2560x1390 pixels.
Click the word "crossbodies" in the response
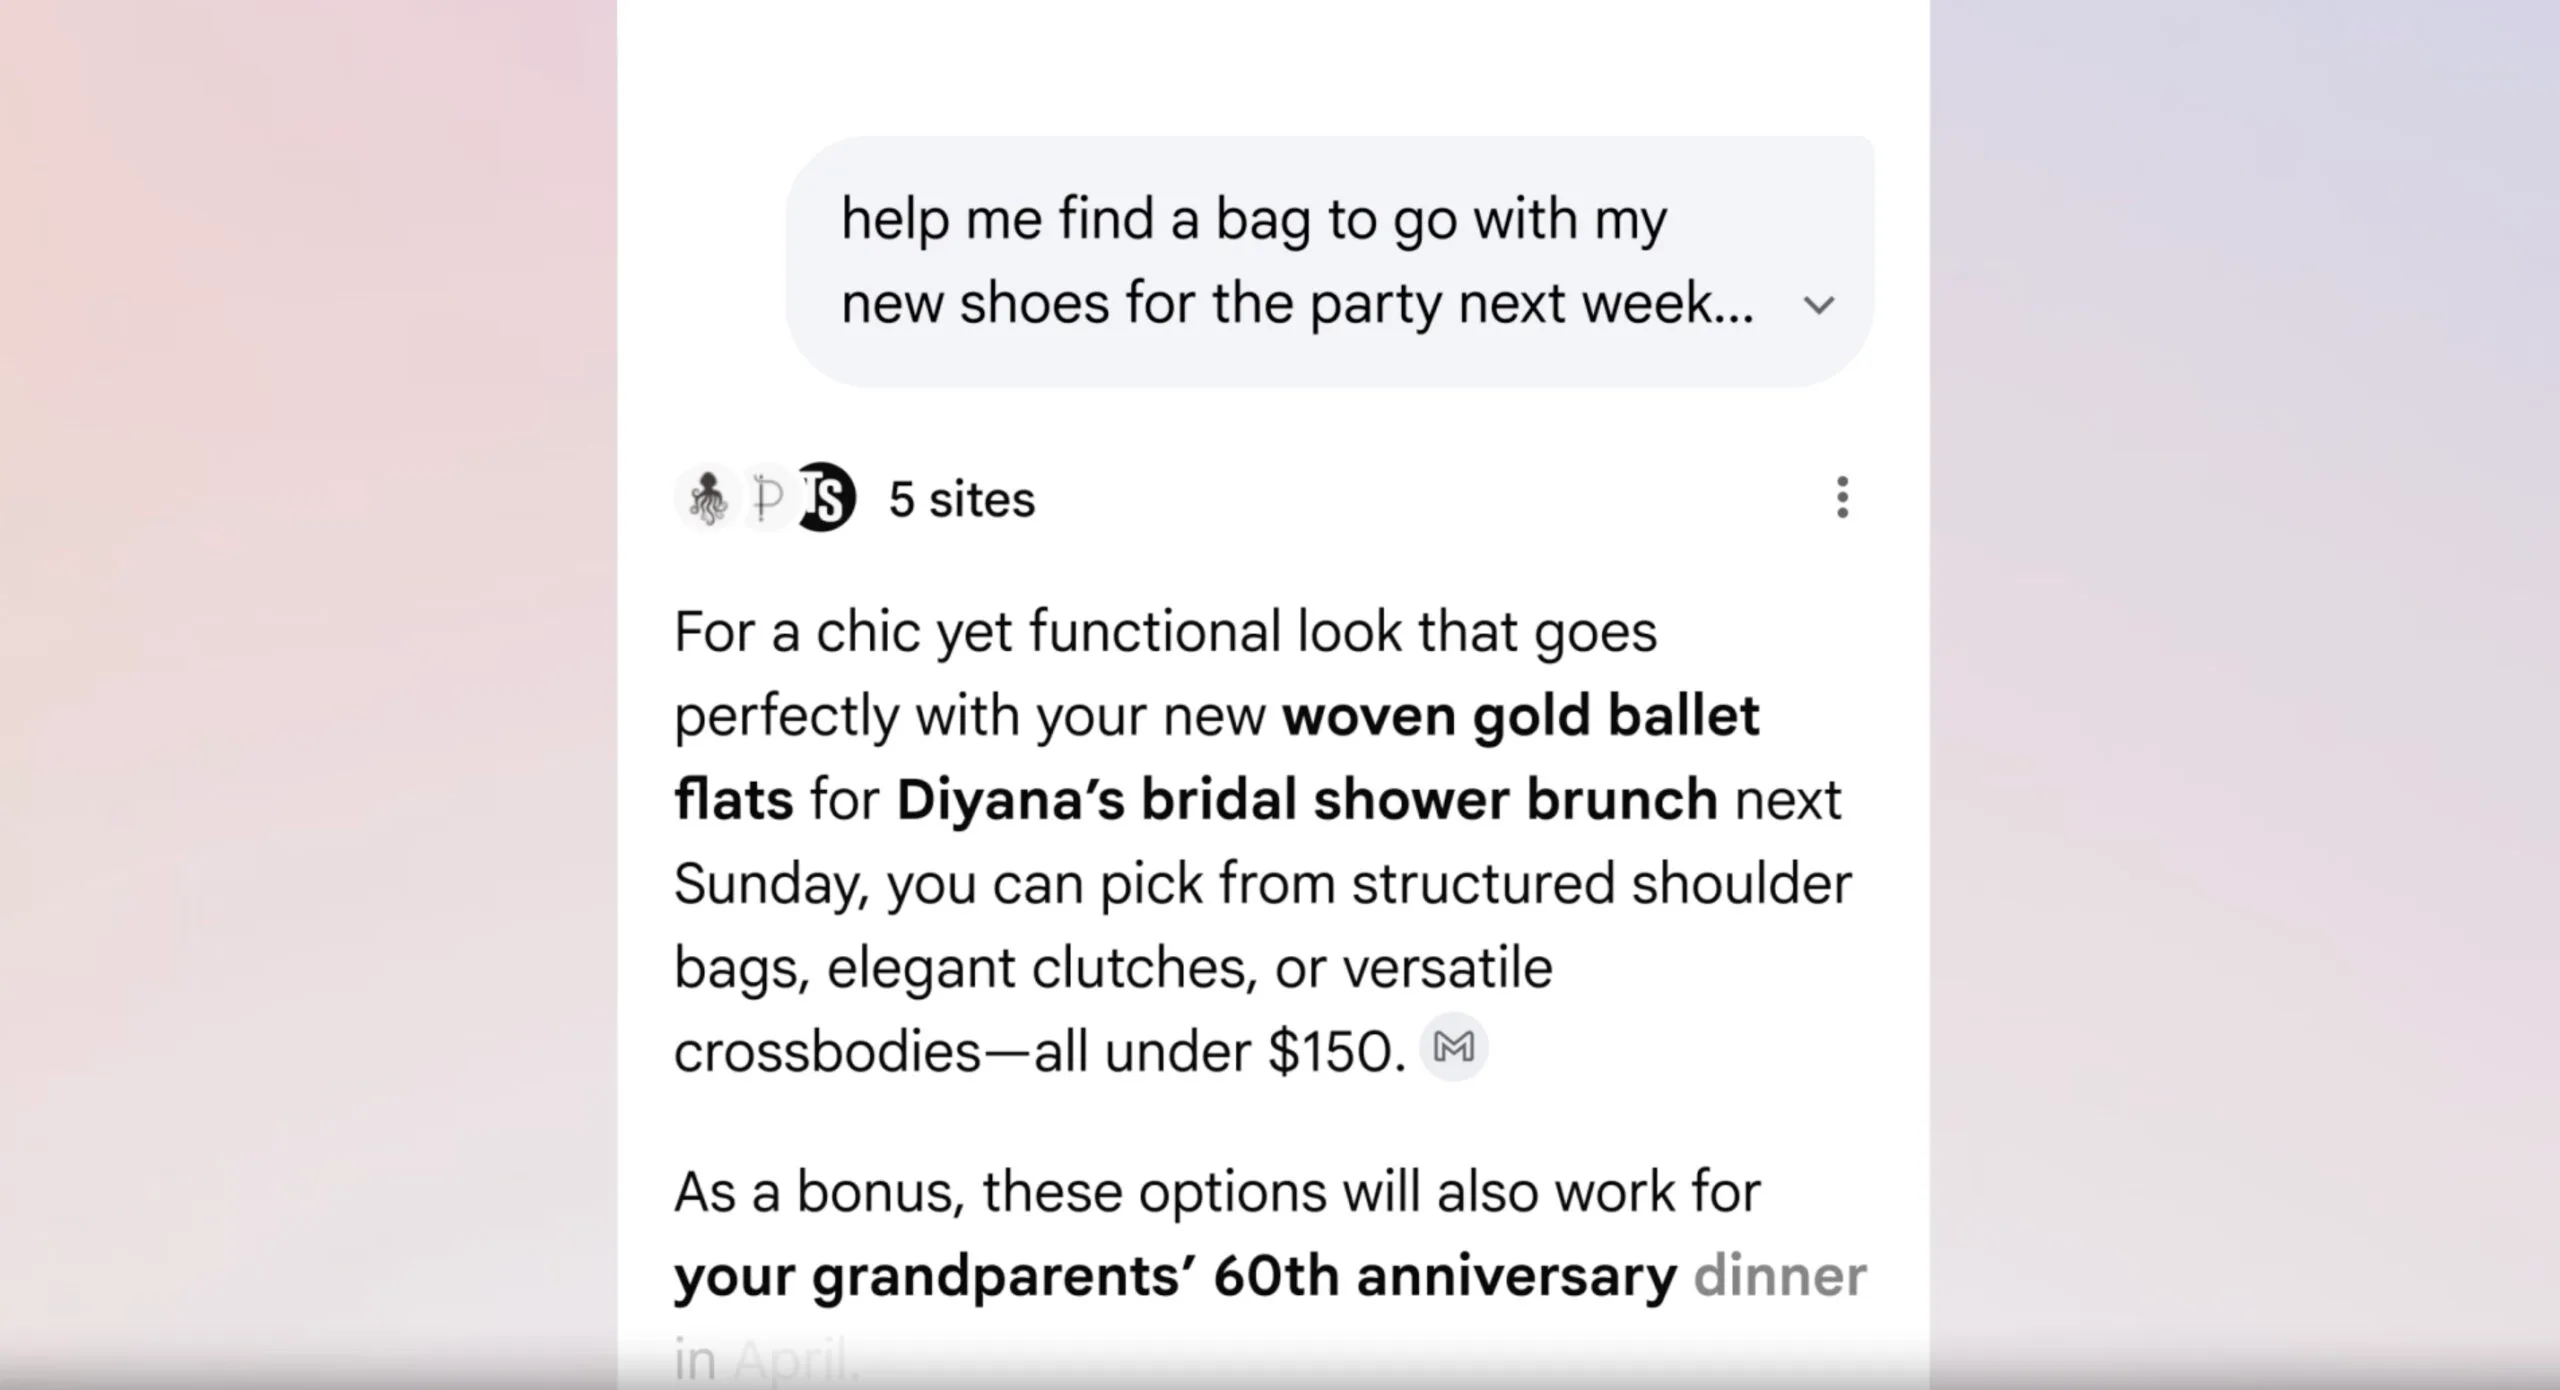[x=828, y=1052]
